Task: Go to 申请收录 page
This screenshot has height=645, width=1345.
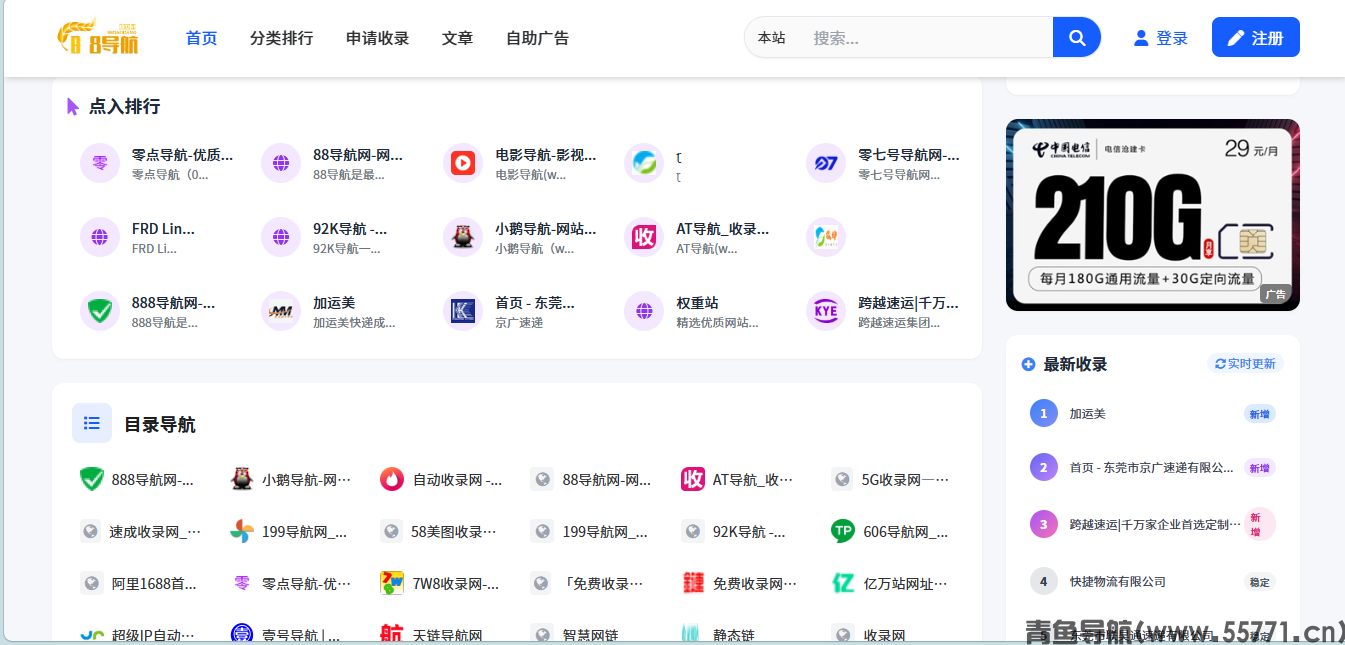Action: coord(377,38)
